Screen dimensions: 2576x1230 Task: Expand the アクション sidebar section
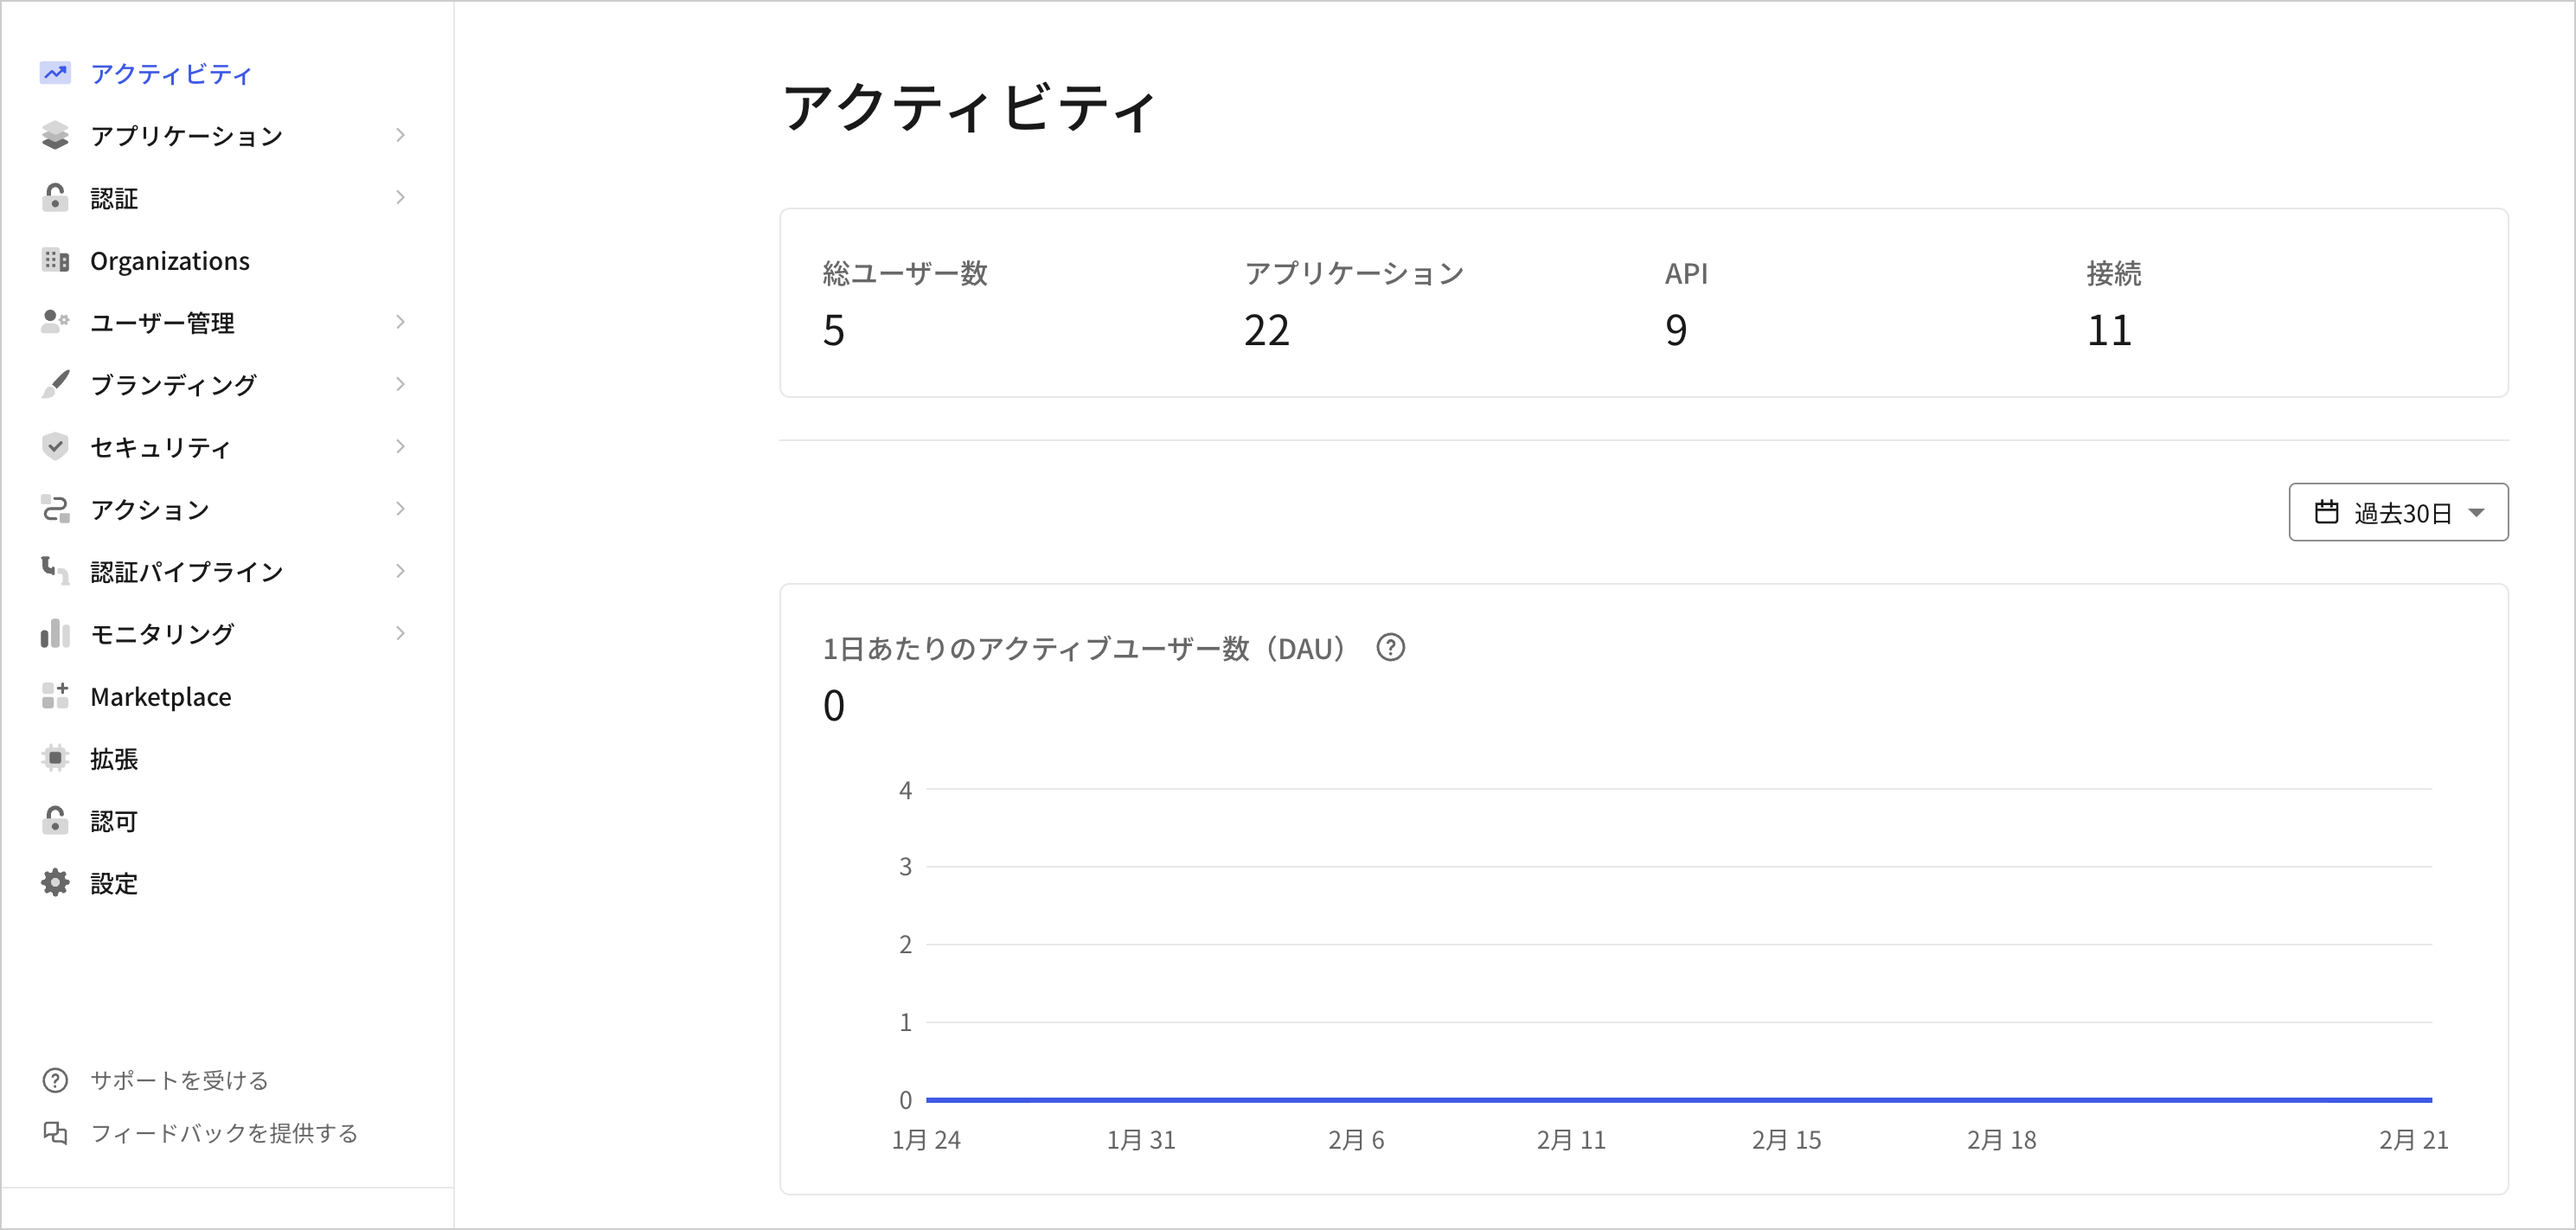[x=402, y=509]
